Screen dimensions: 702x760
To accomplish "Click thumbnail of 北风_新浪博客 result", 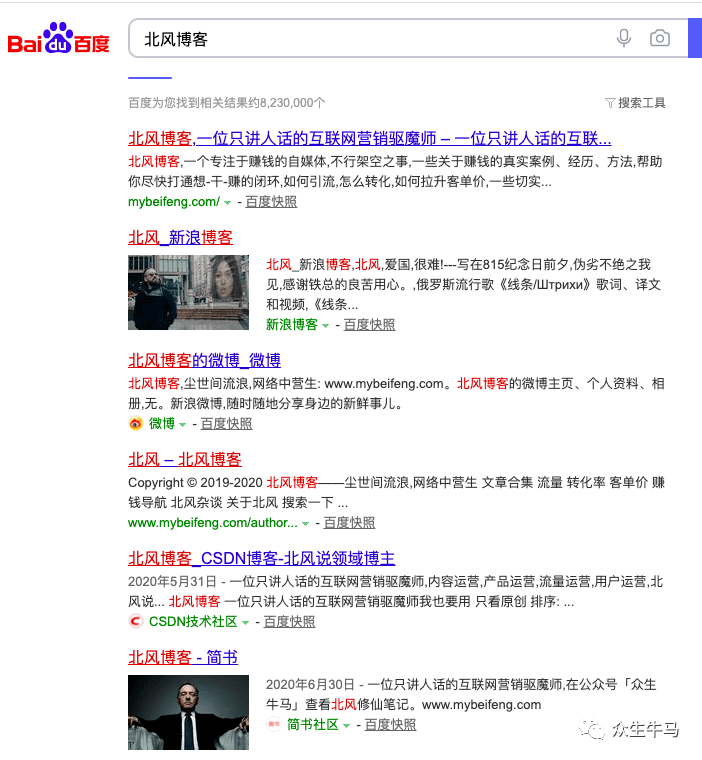I will click(x=189, y=292).
